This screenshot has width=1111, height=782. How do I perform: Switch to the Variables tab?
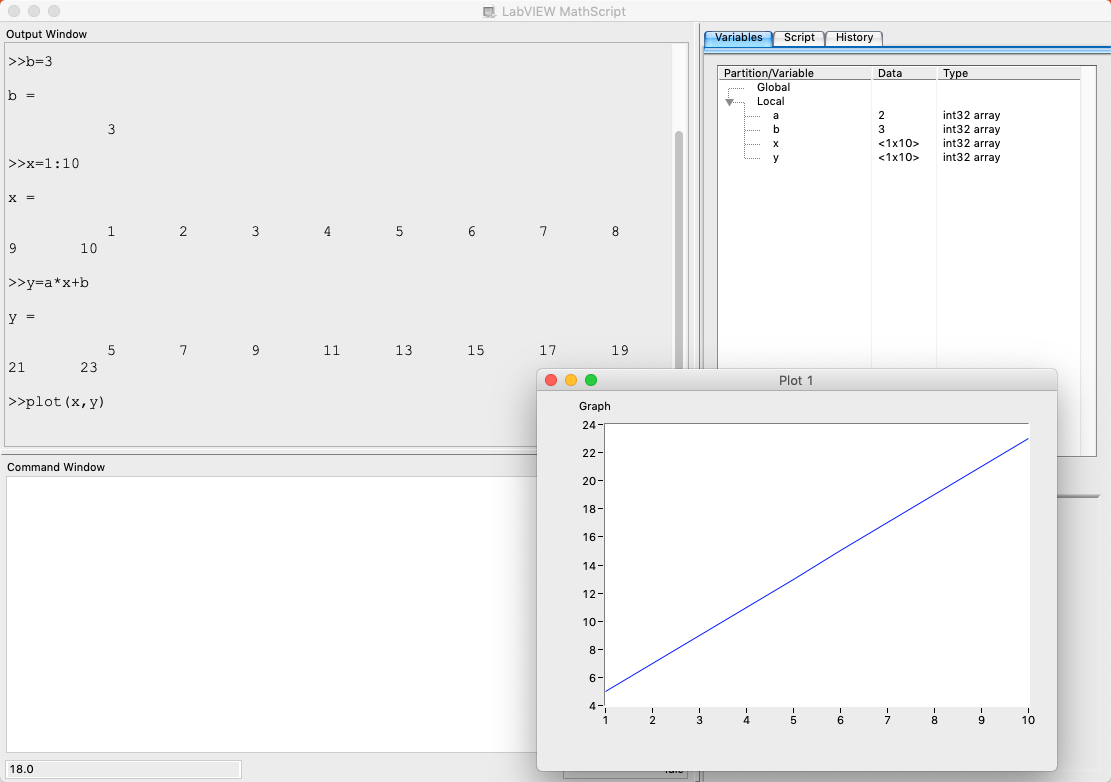pyautogui.click(x=738, y=38)
